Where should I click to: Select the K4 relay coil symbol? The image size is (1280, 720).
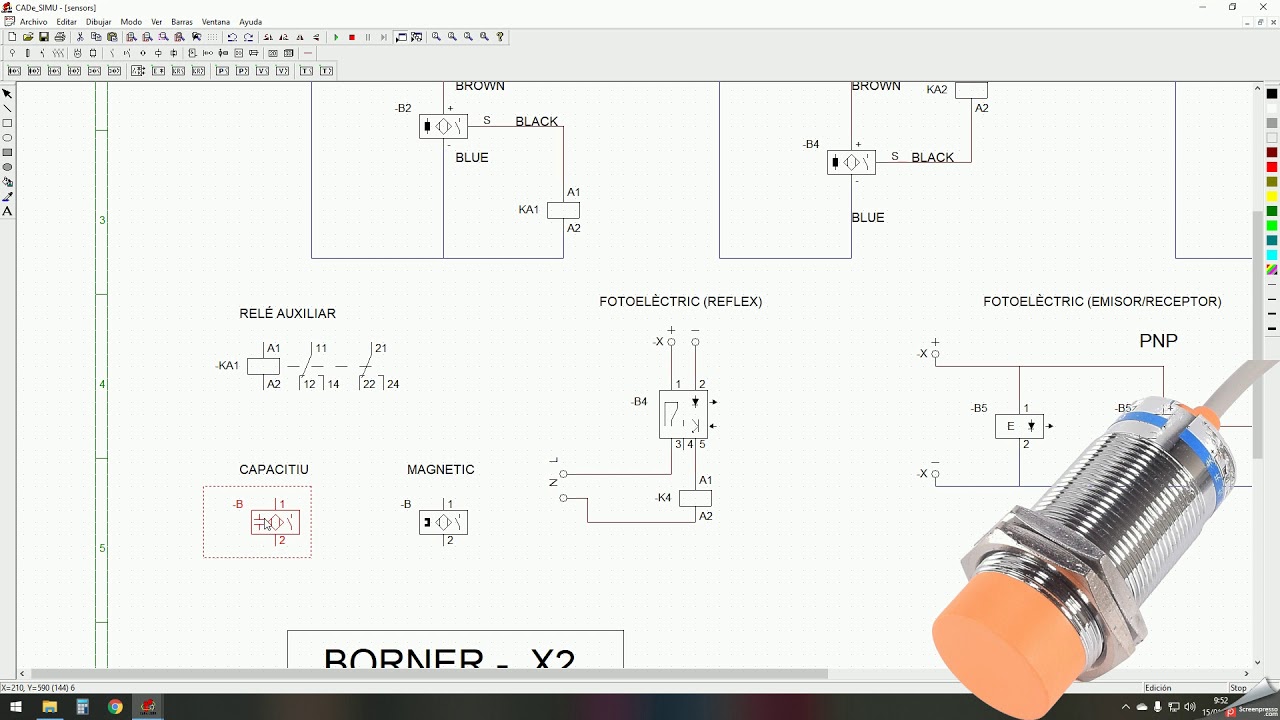(x=695, y=498)
